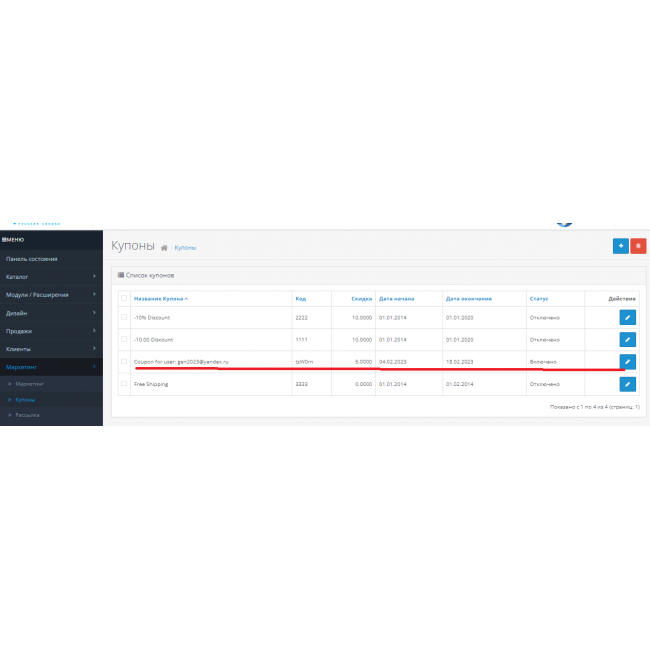Open the Рассылка submenu item
Screen dimensions: 650x650
pyautogui.click(x=27, y=415)
